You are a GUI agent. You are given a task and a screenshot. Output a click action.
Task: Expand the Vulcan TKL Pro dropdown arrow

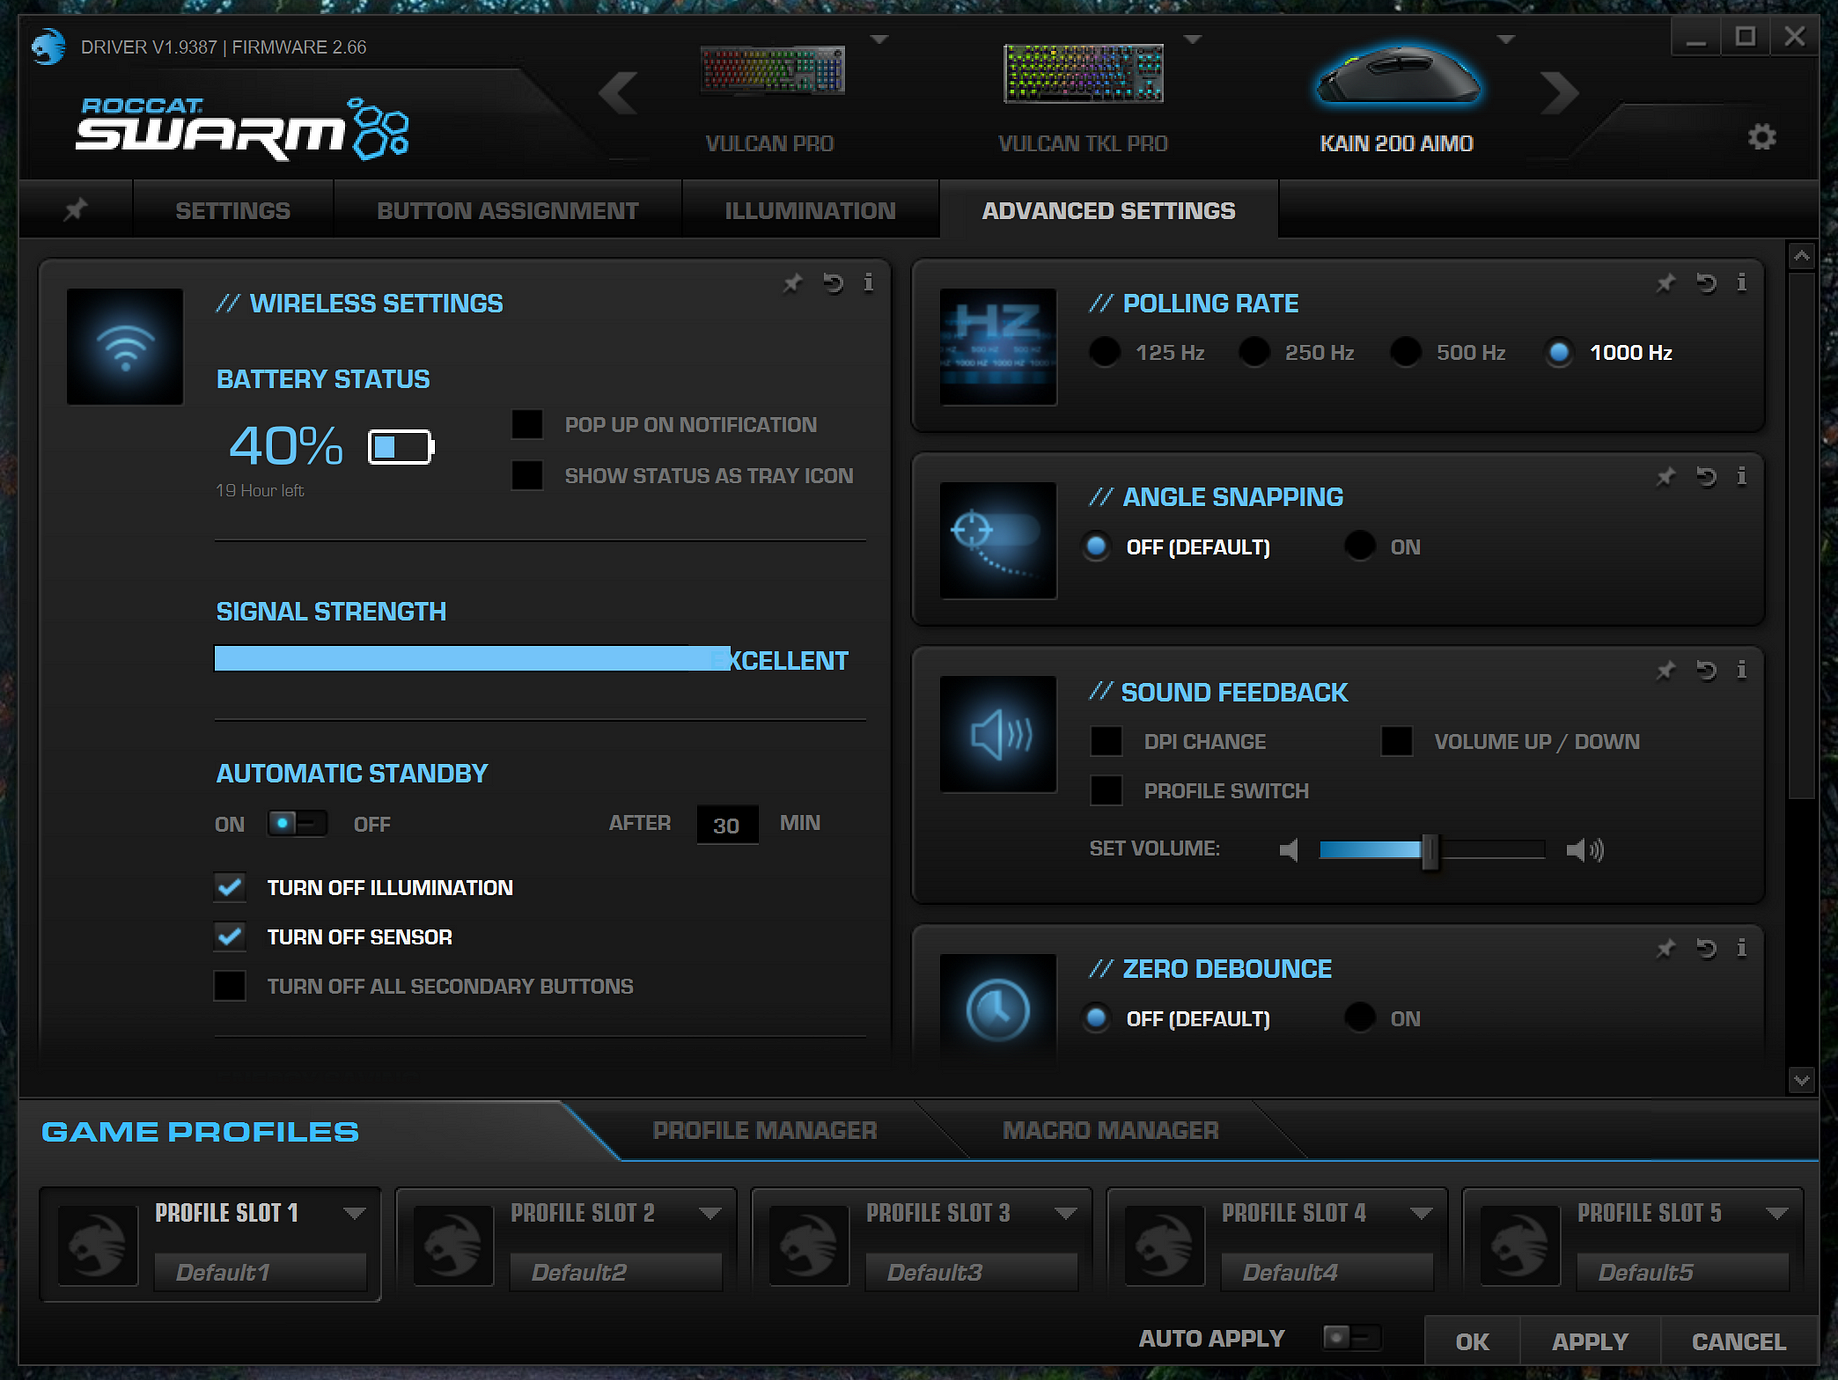tap(1192, 40)
